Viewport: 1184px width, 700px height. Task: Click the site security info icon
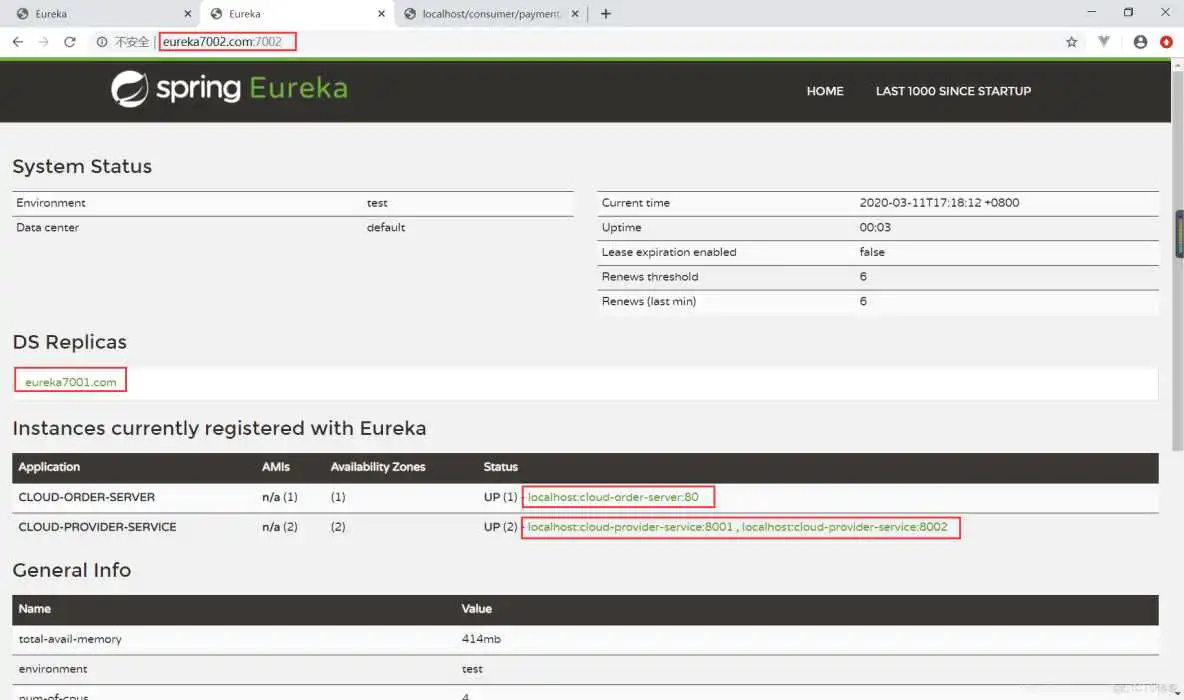pyautogui.click(x=101, y=41)
